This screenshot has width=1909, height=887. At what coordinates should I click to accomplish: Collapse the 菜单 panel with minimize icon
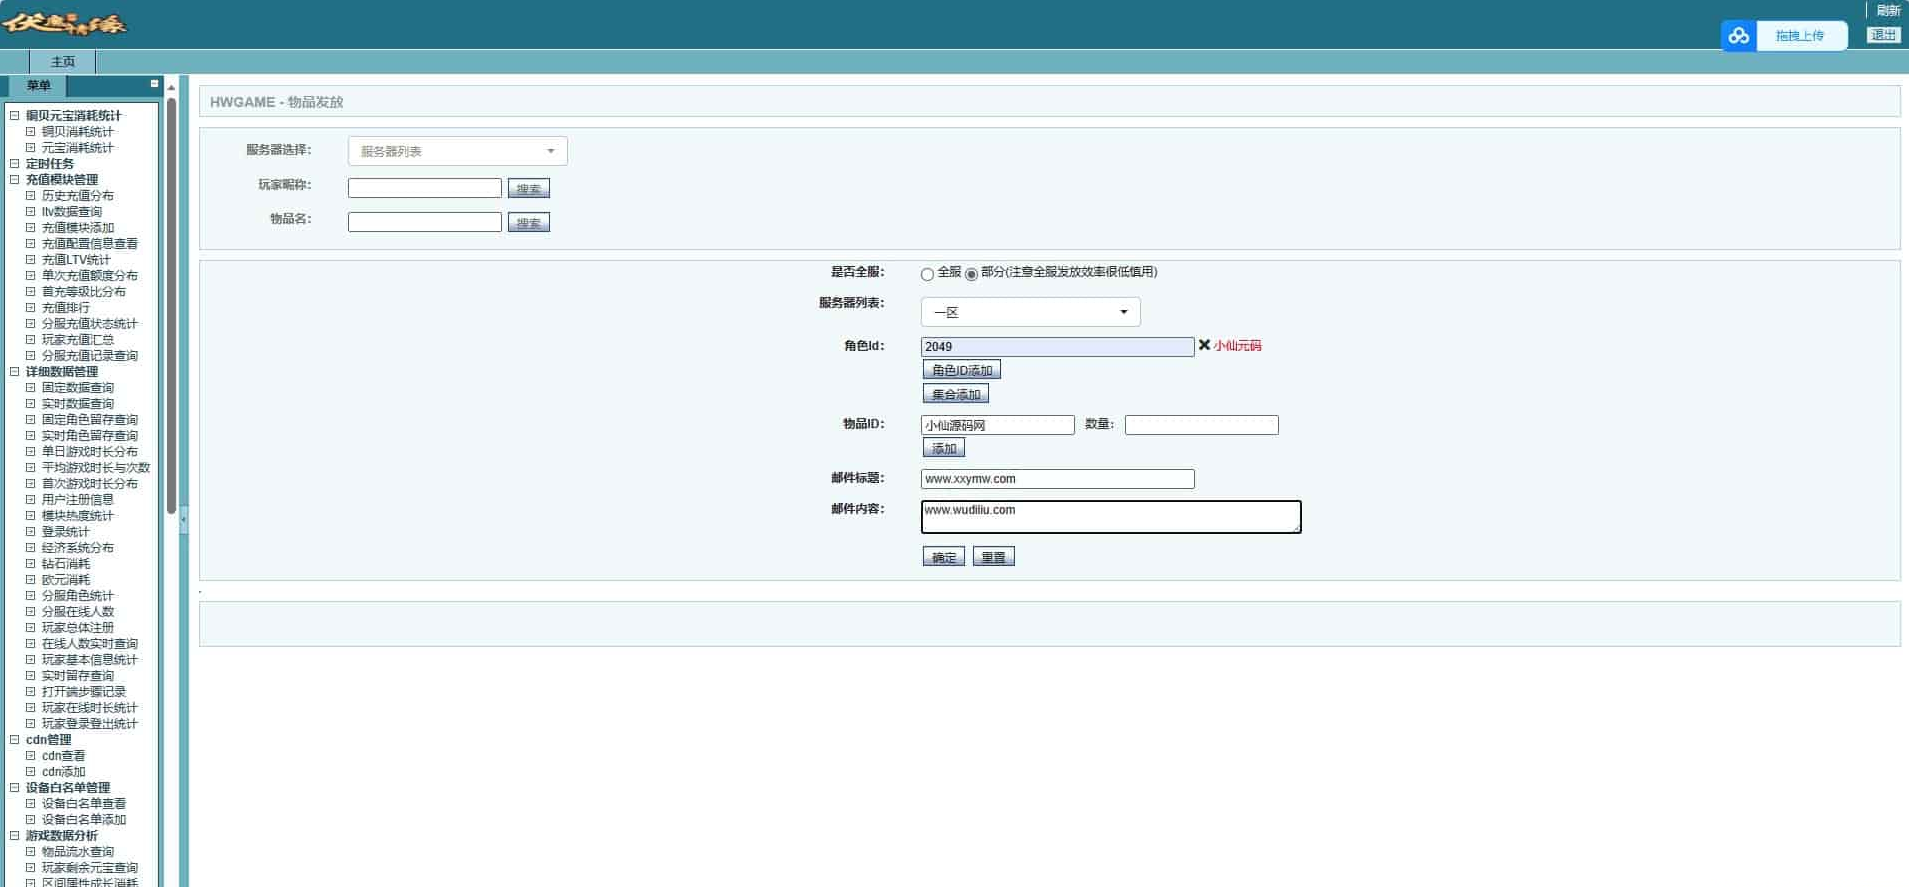click(x=154, y=84)
